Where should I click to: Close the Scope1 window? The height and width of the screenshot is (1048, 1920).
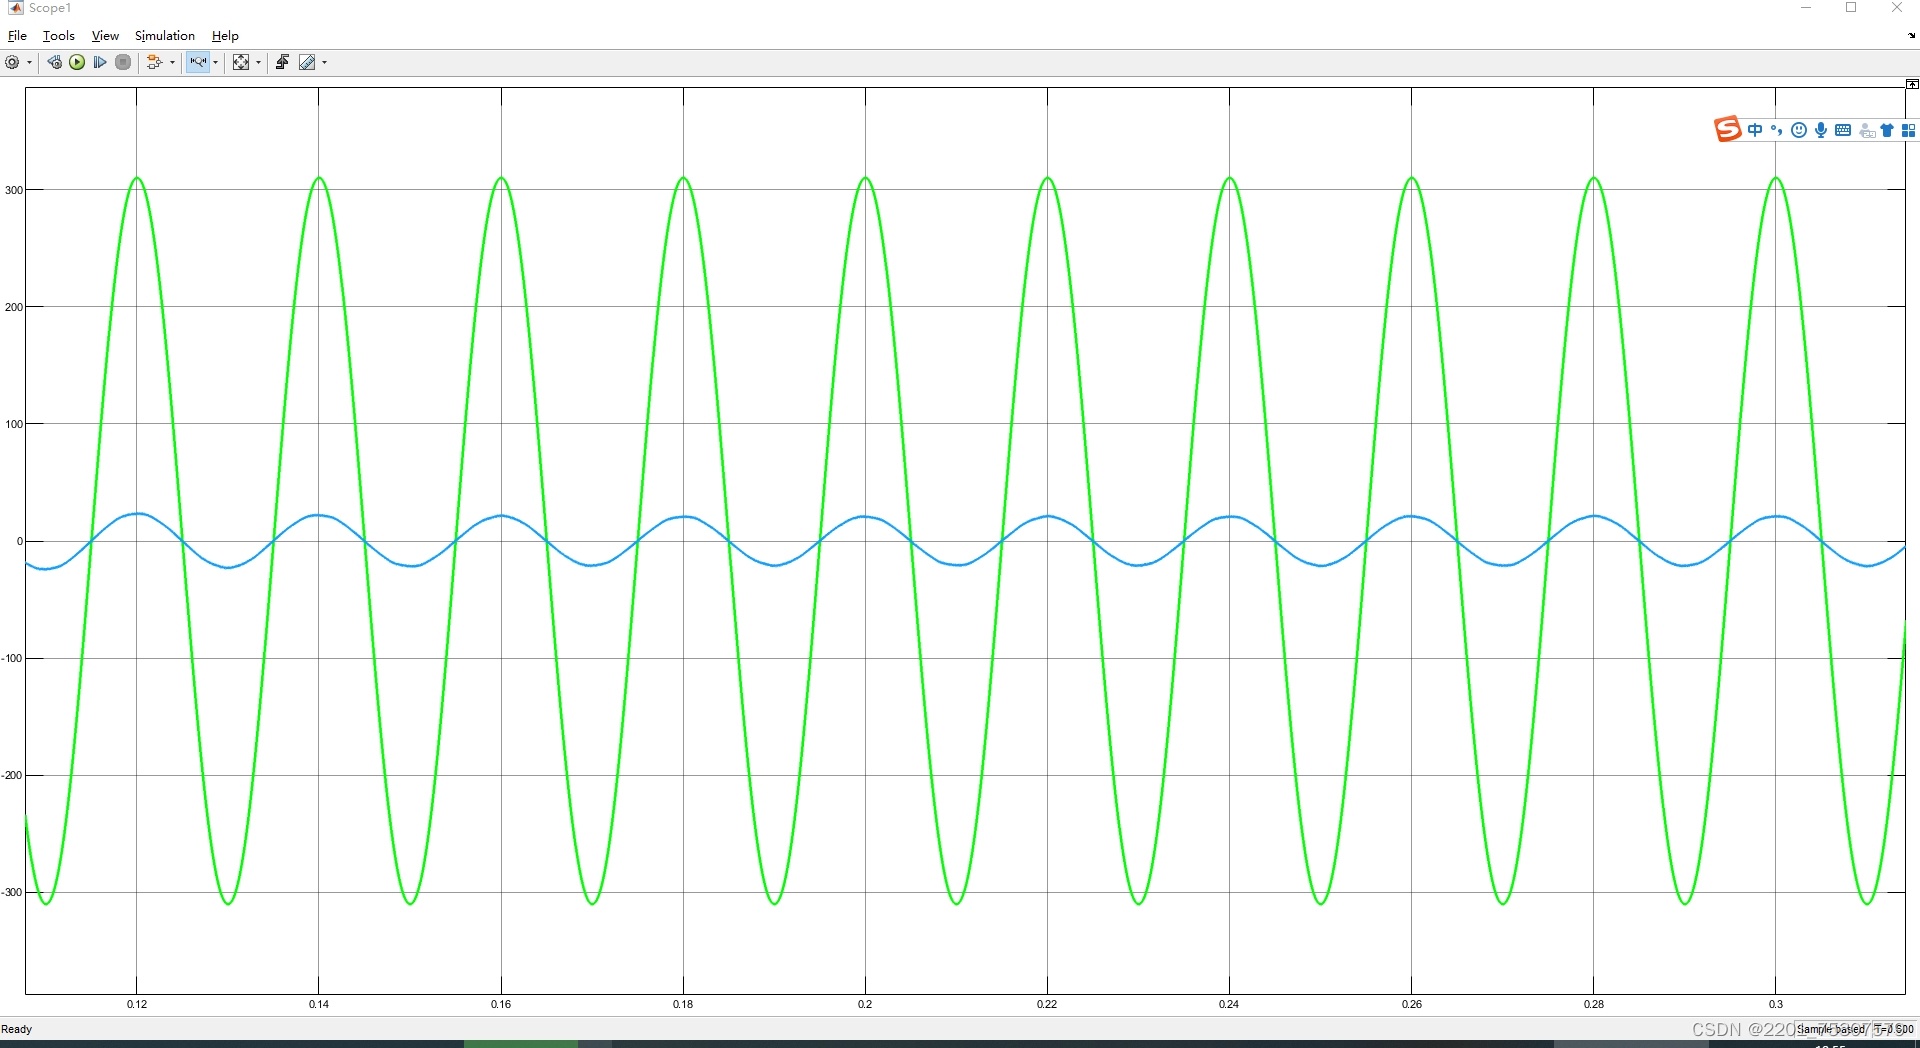pos(1897,8)
